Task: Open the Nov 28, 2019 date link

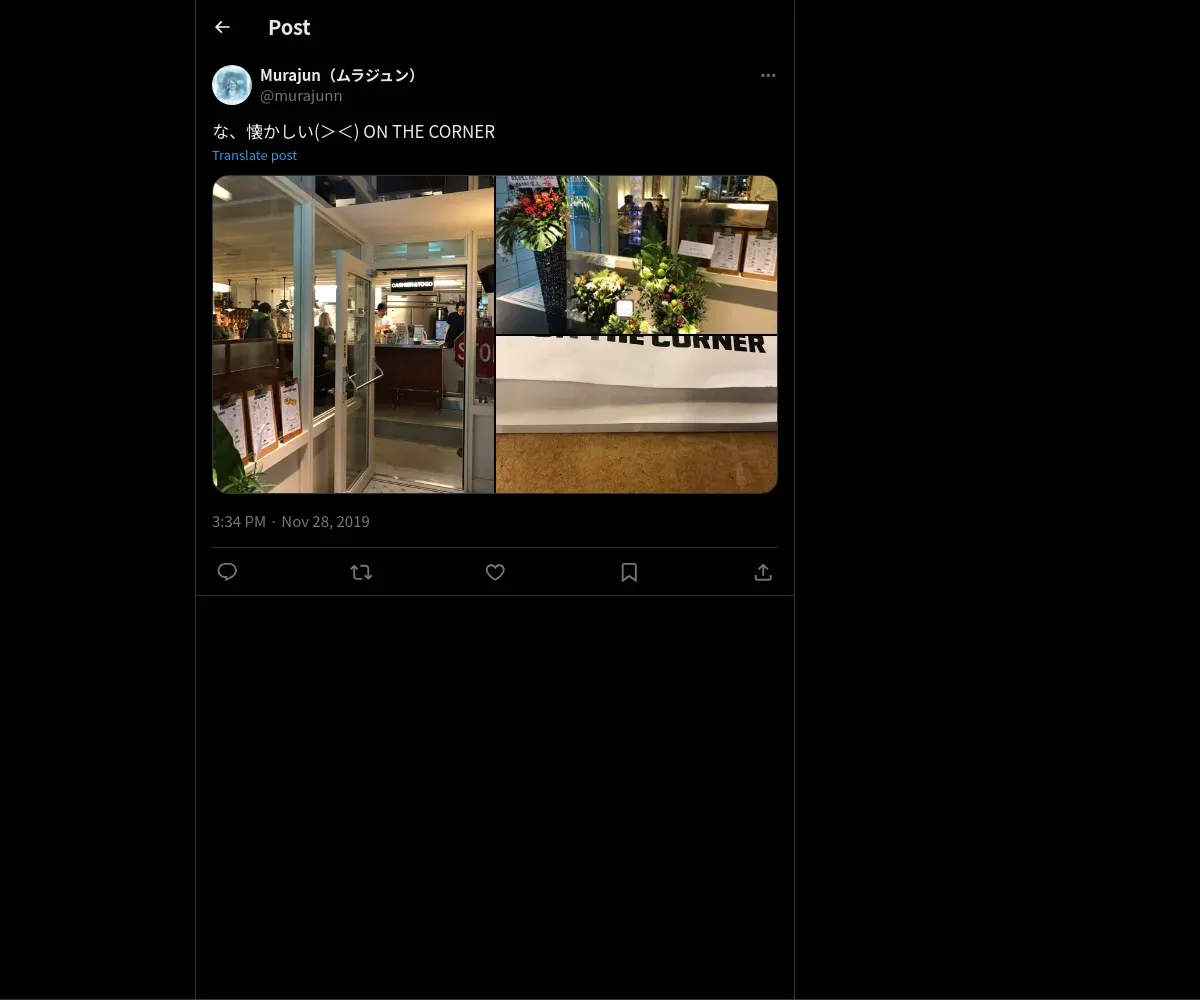Action: [x=325, y=521]
